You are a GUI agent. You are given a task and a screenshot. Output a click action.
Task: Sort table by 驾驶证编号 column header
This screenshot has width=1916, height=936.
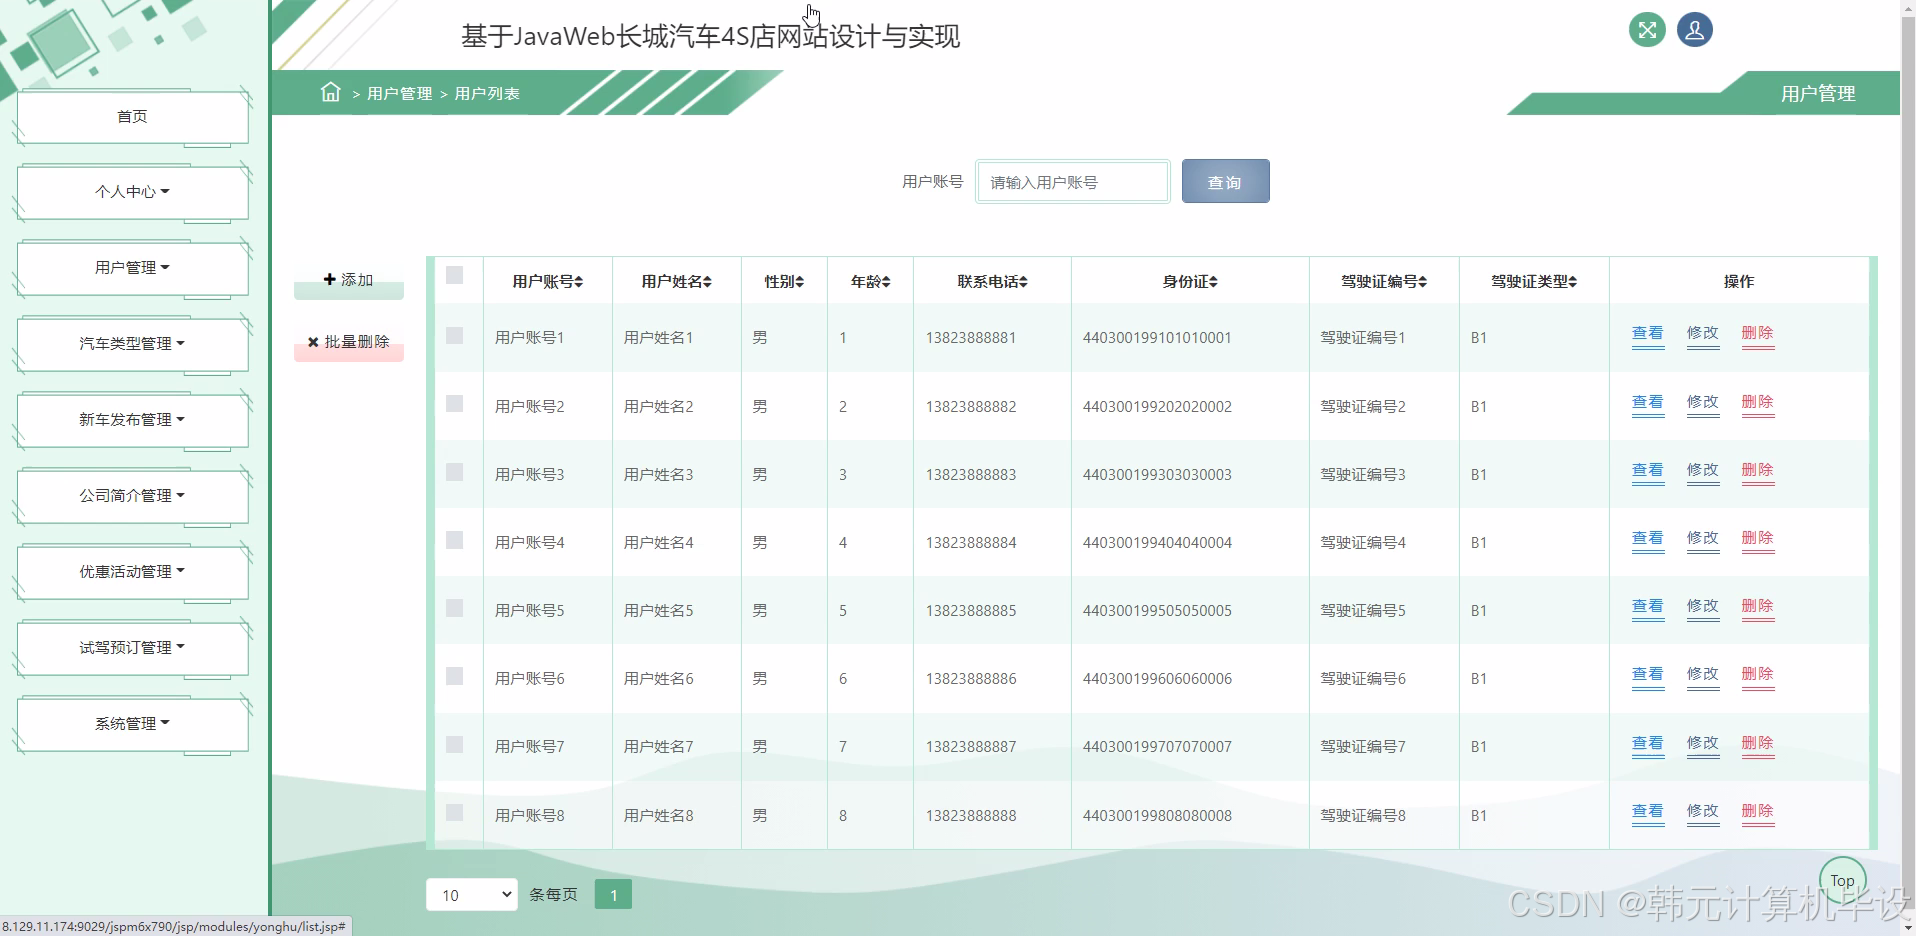point(1384,282)
